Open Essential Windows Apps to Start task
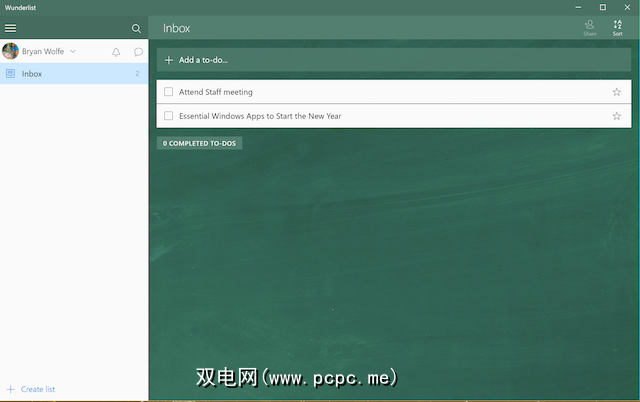Image resolution: width=640 pixels, height=402 pixels. 260,116
